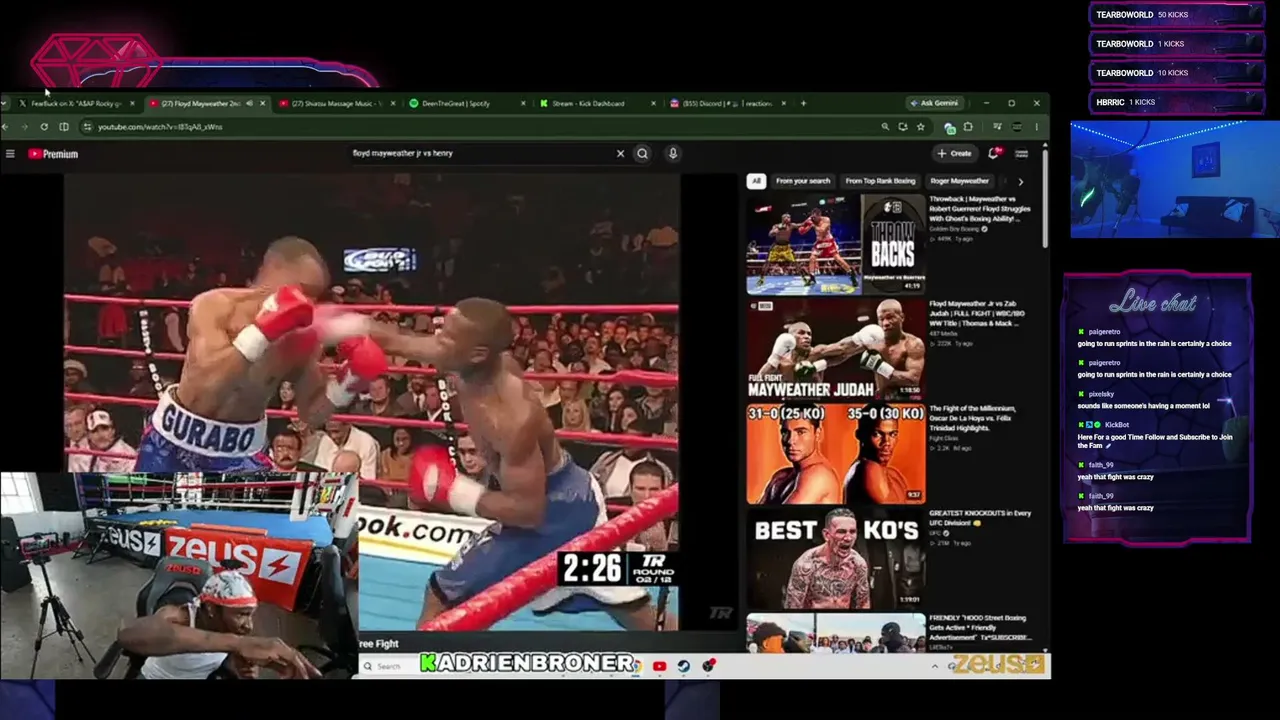
Task: Click the browser address bar URL
Action: pos(160,127)
